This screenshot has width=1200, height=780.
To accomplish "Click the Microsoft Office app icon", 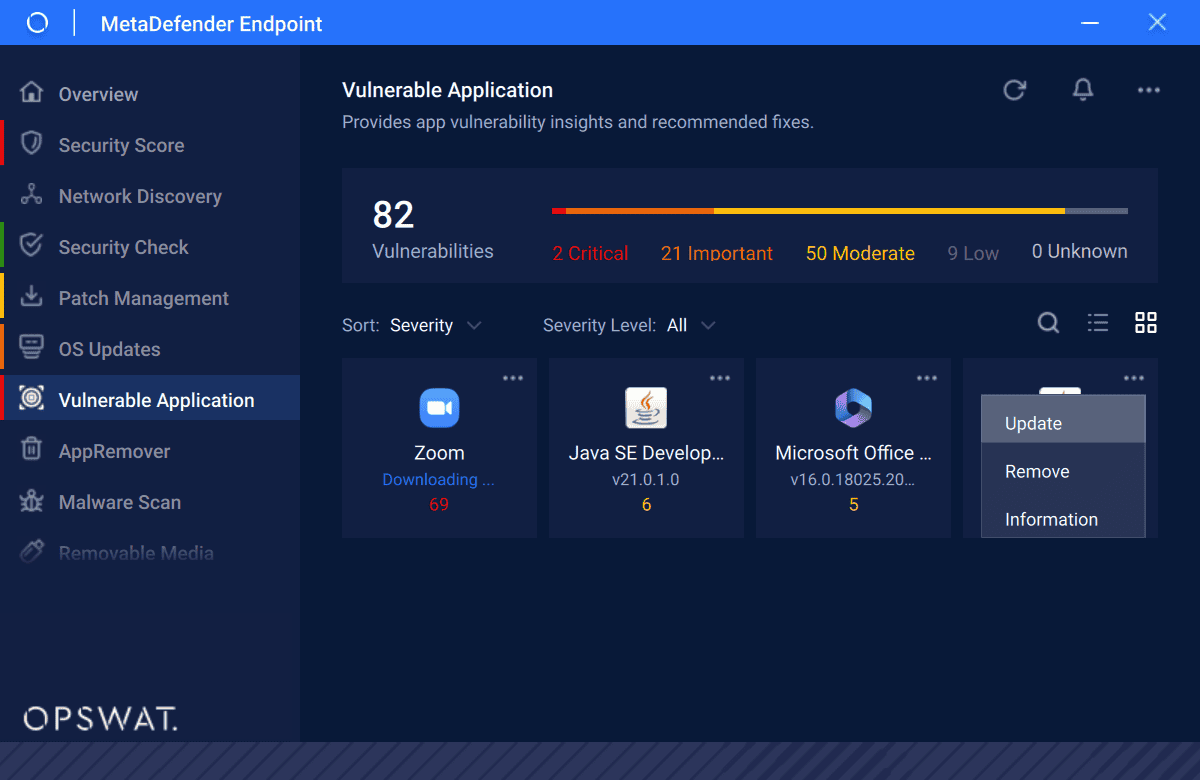I will 853,408.
